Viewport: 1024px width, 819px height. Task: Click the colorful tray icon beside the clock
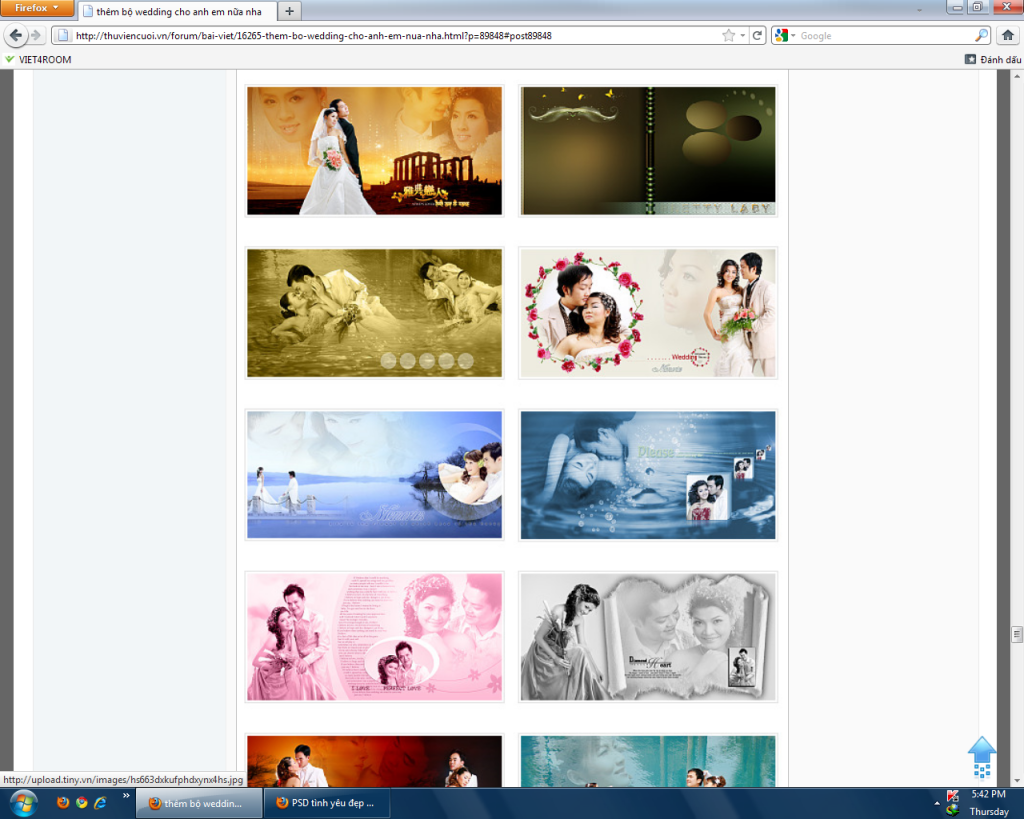(953, 811)
